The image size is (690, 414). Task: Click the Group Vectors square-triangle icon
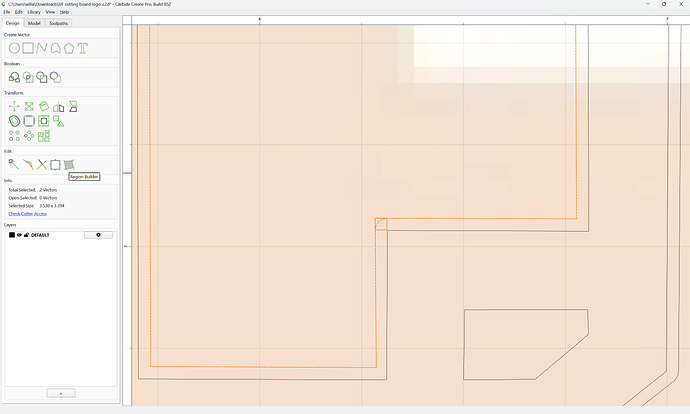pyautogui.click(x=59, y=121)
